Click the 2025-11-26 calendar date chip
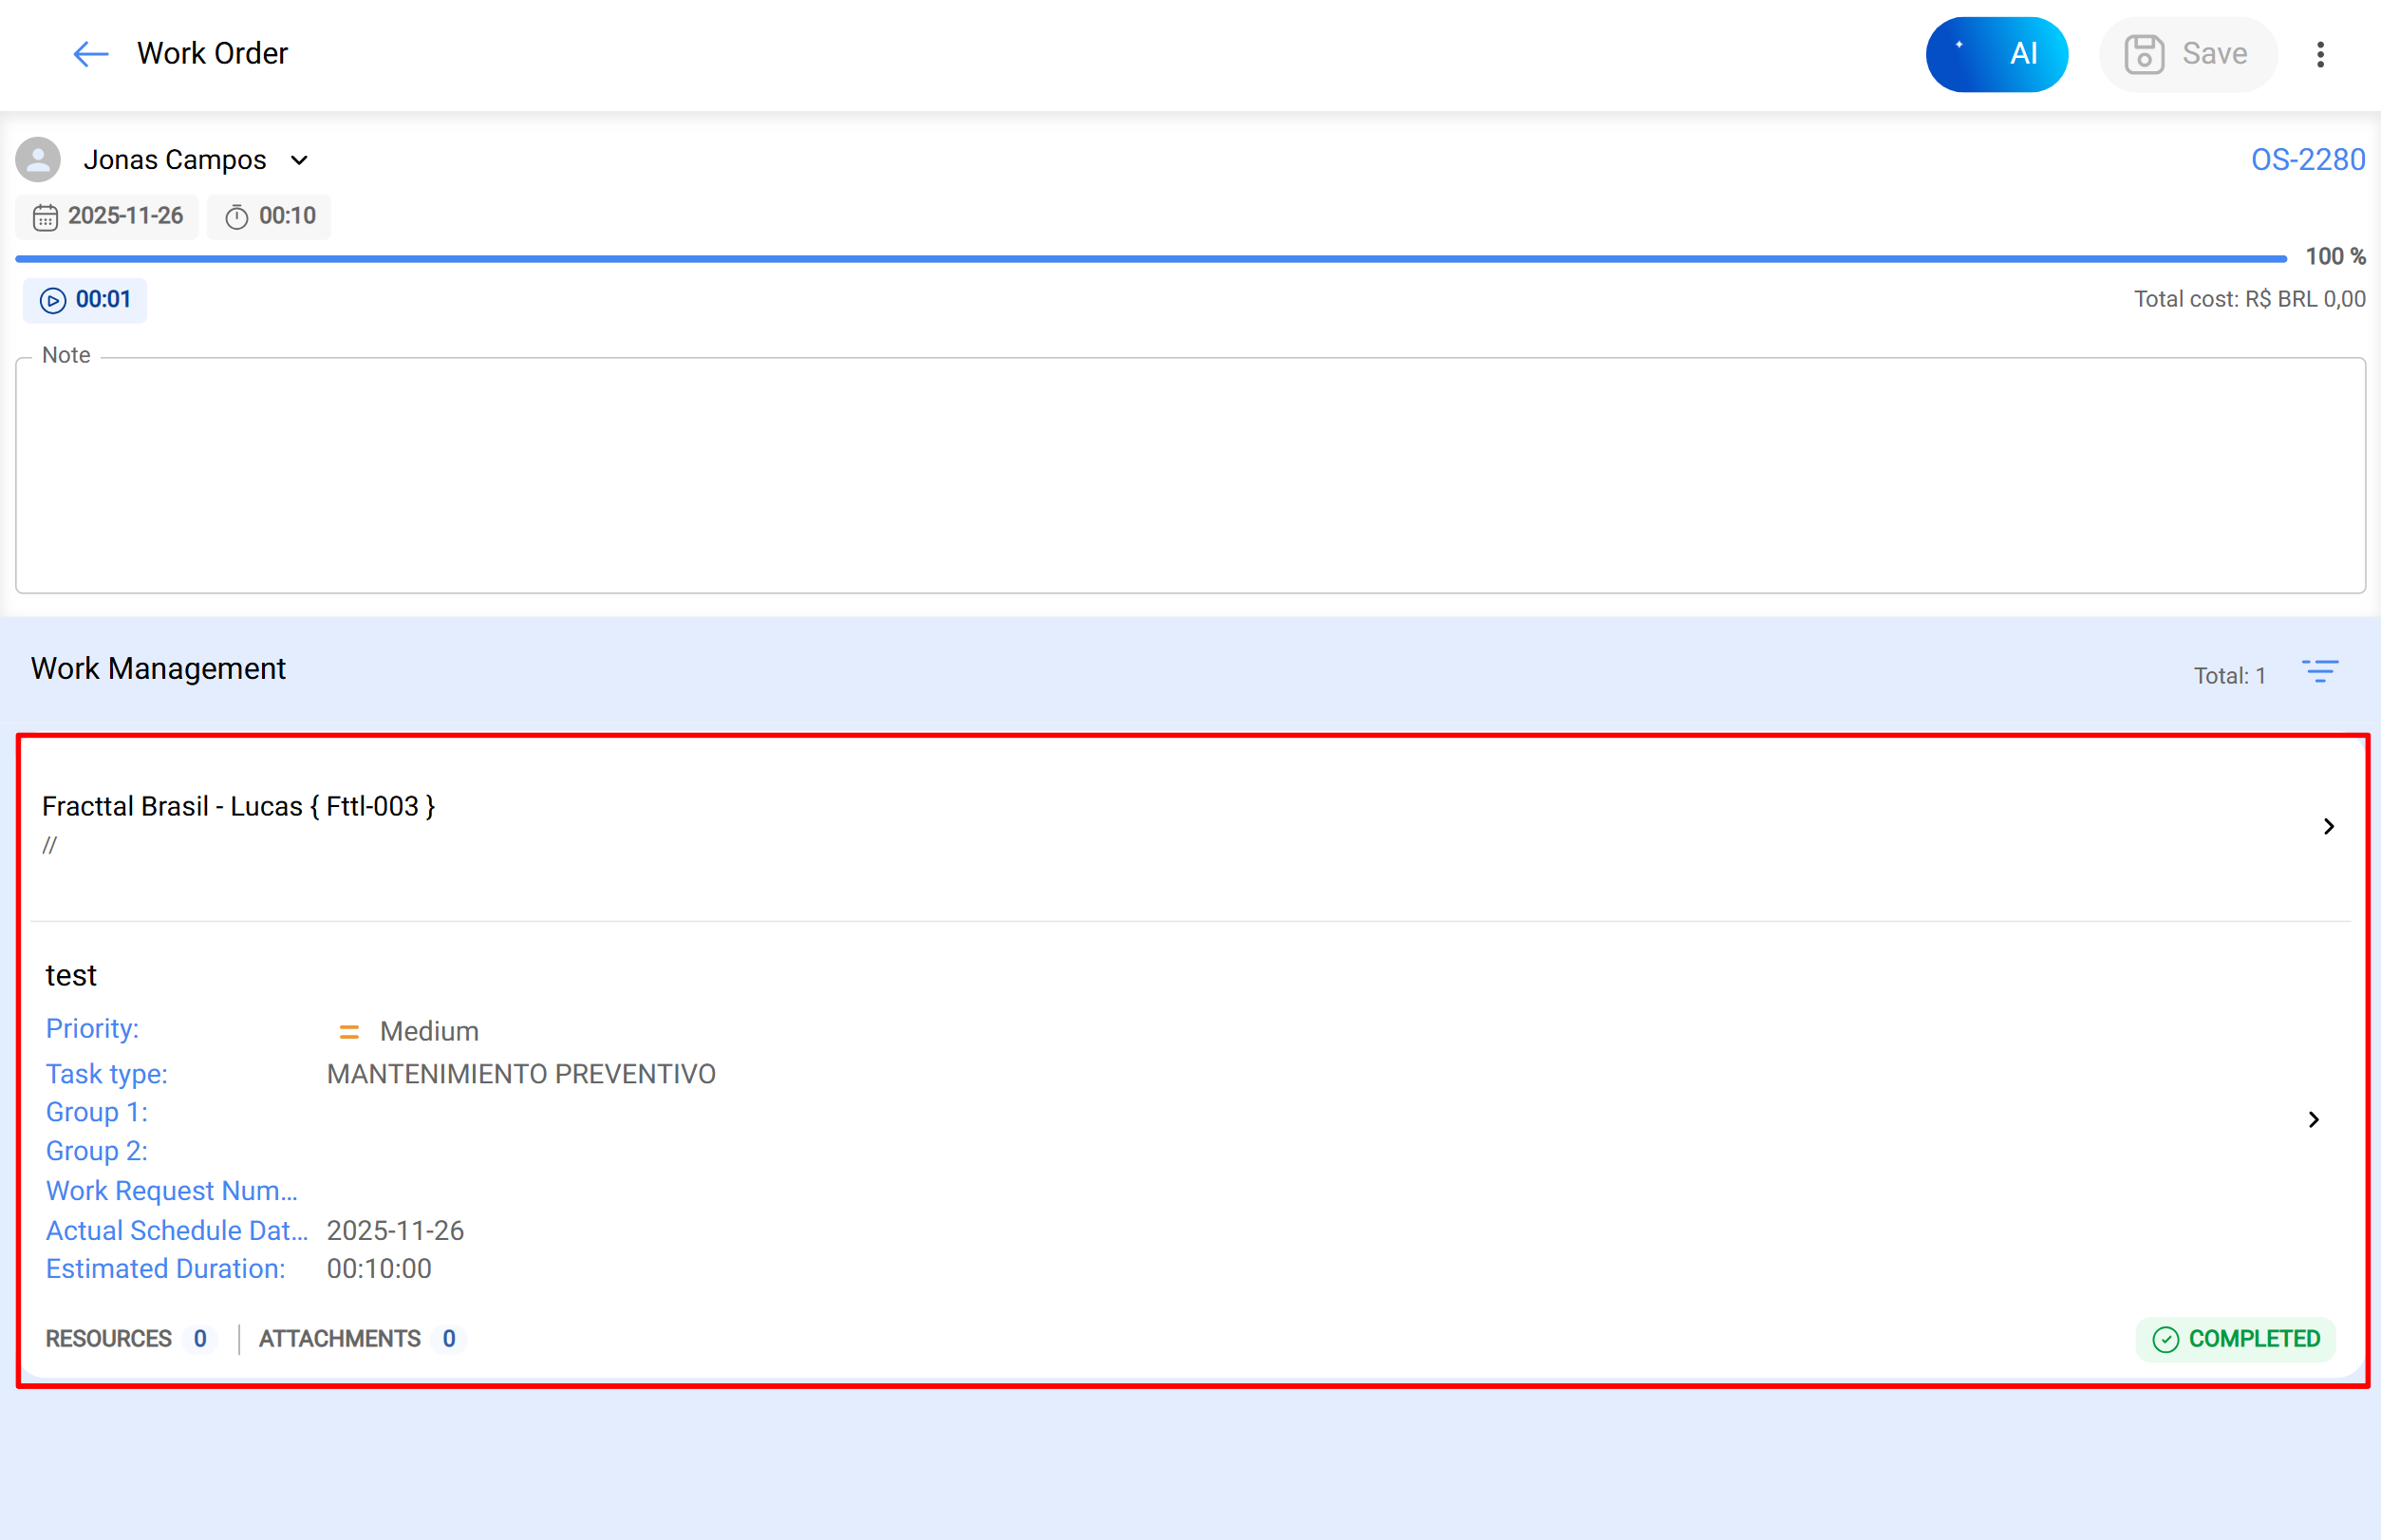The image size is (2381, 1540). 108,216
